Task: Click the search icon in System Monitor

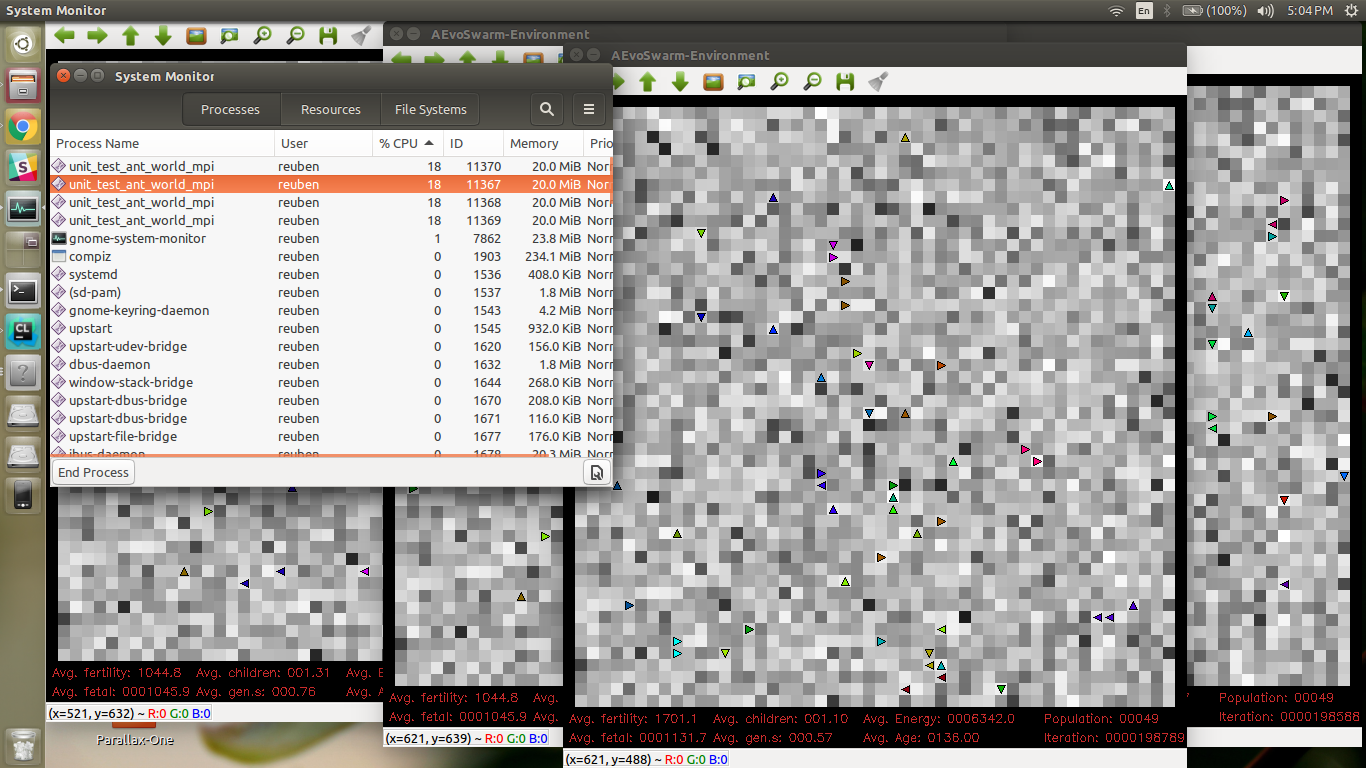Action: [547, 110]
